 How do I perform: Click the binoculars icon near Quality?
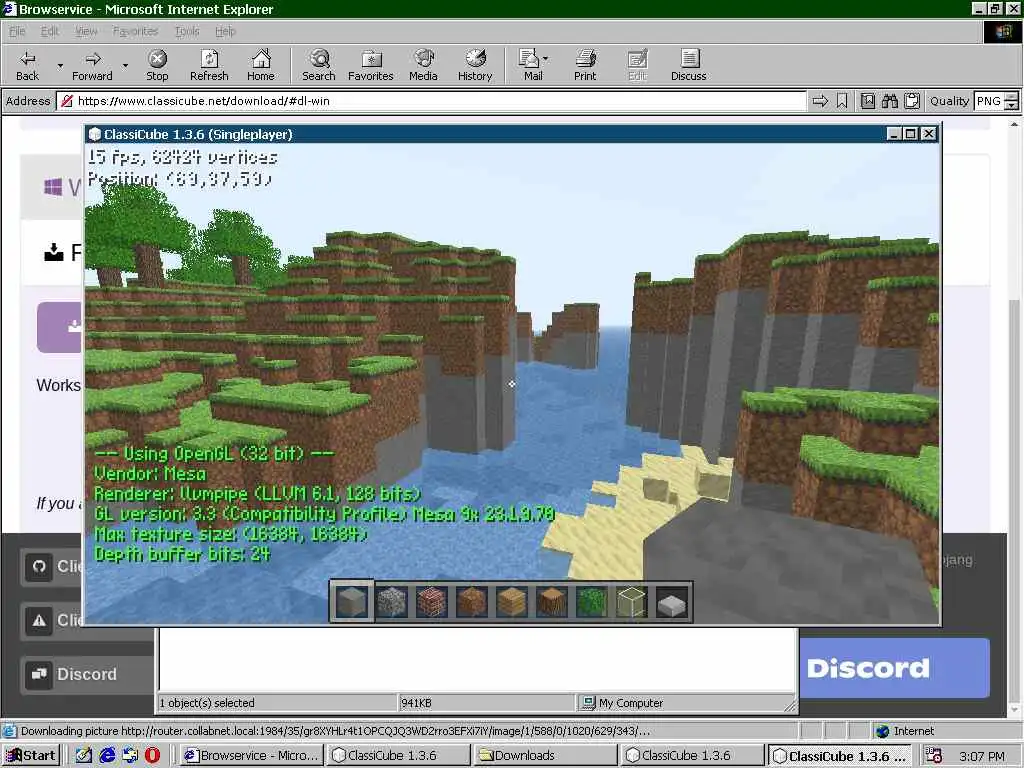(889, 101)
